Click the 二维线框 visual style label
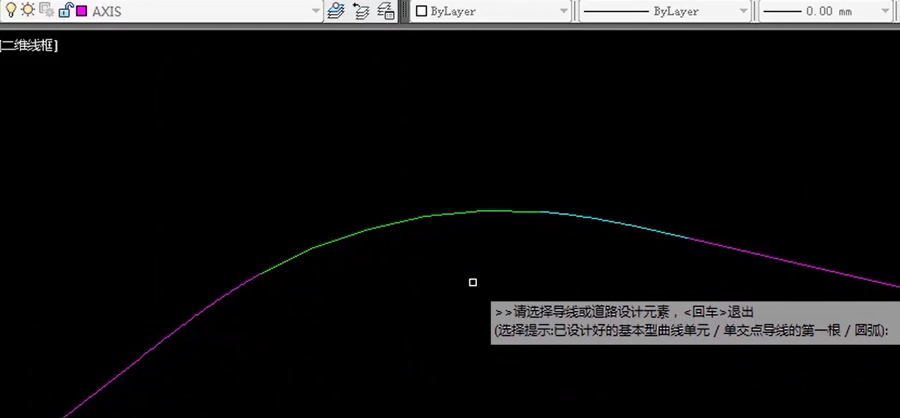The image size is (900, 418). [29, 47]
